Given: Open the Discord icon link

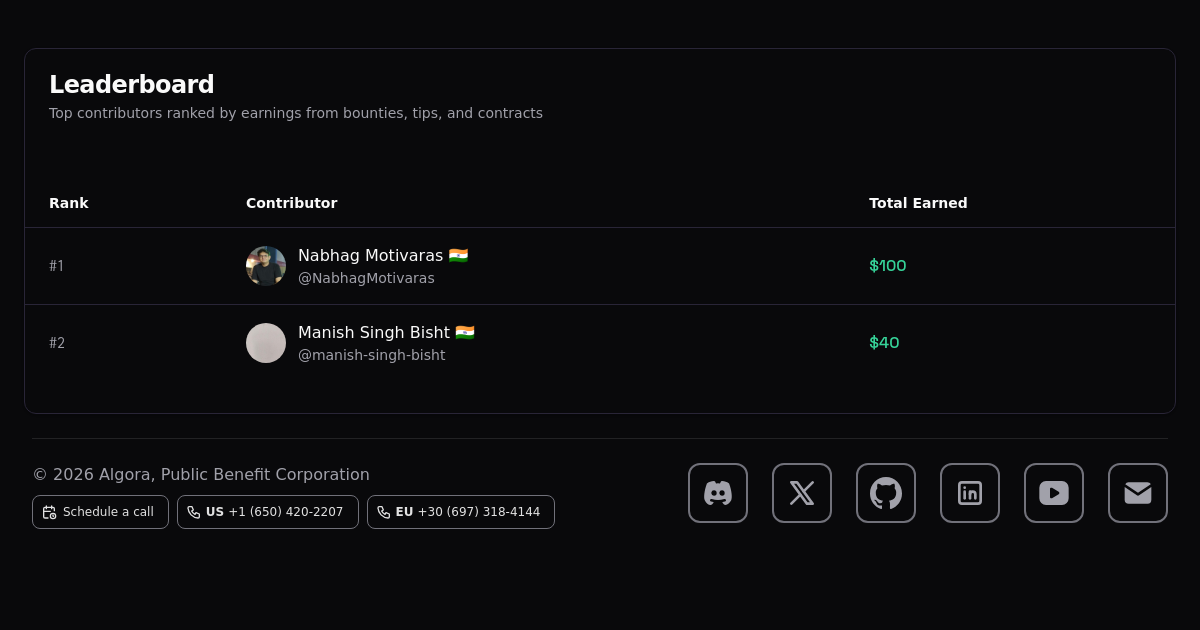Looking at the screenshot, I should pyautogui.click(x=718, y=493).
